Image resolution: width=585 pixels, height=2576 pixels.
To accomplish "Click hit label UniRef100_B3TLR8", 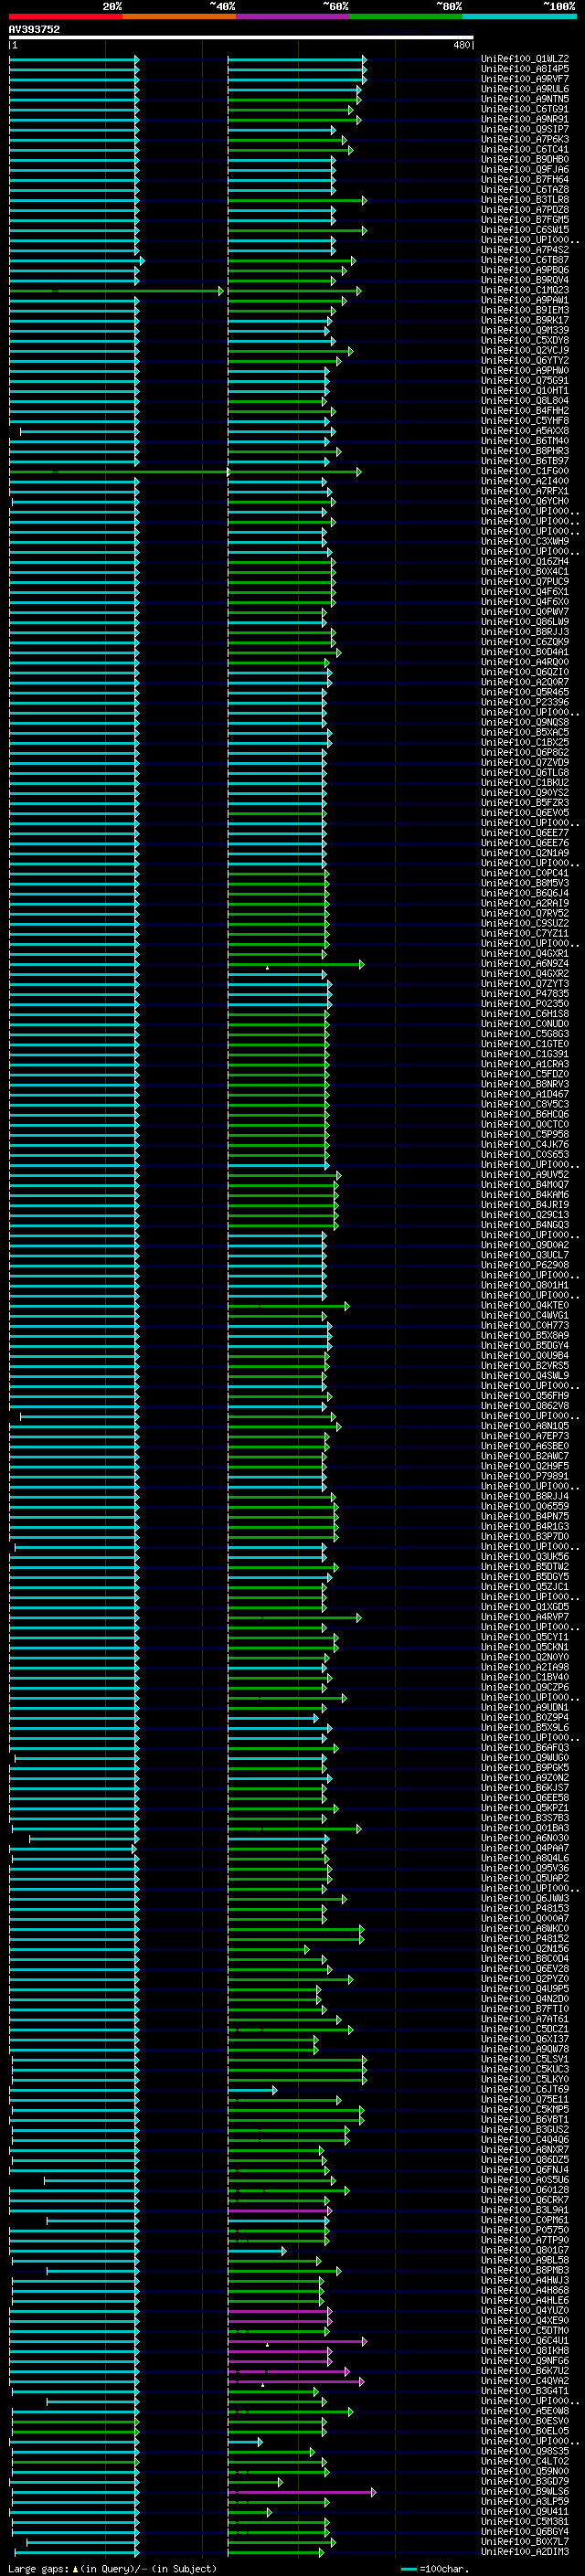I will click(x=525, y=199).
